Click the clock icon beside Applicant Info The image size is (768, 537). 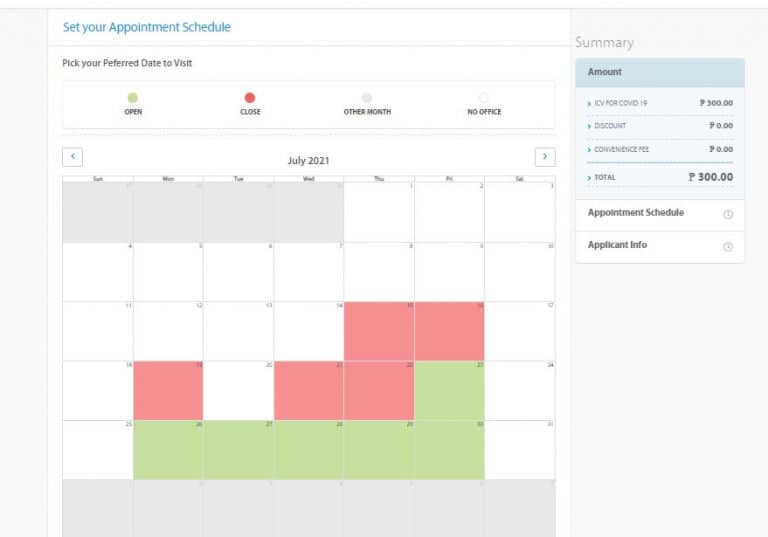click(727, 246)
